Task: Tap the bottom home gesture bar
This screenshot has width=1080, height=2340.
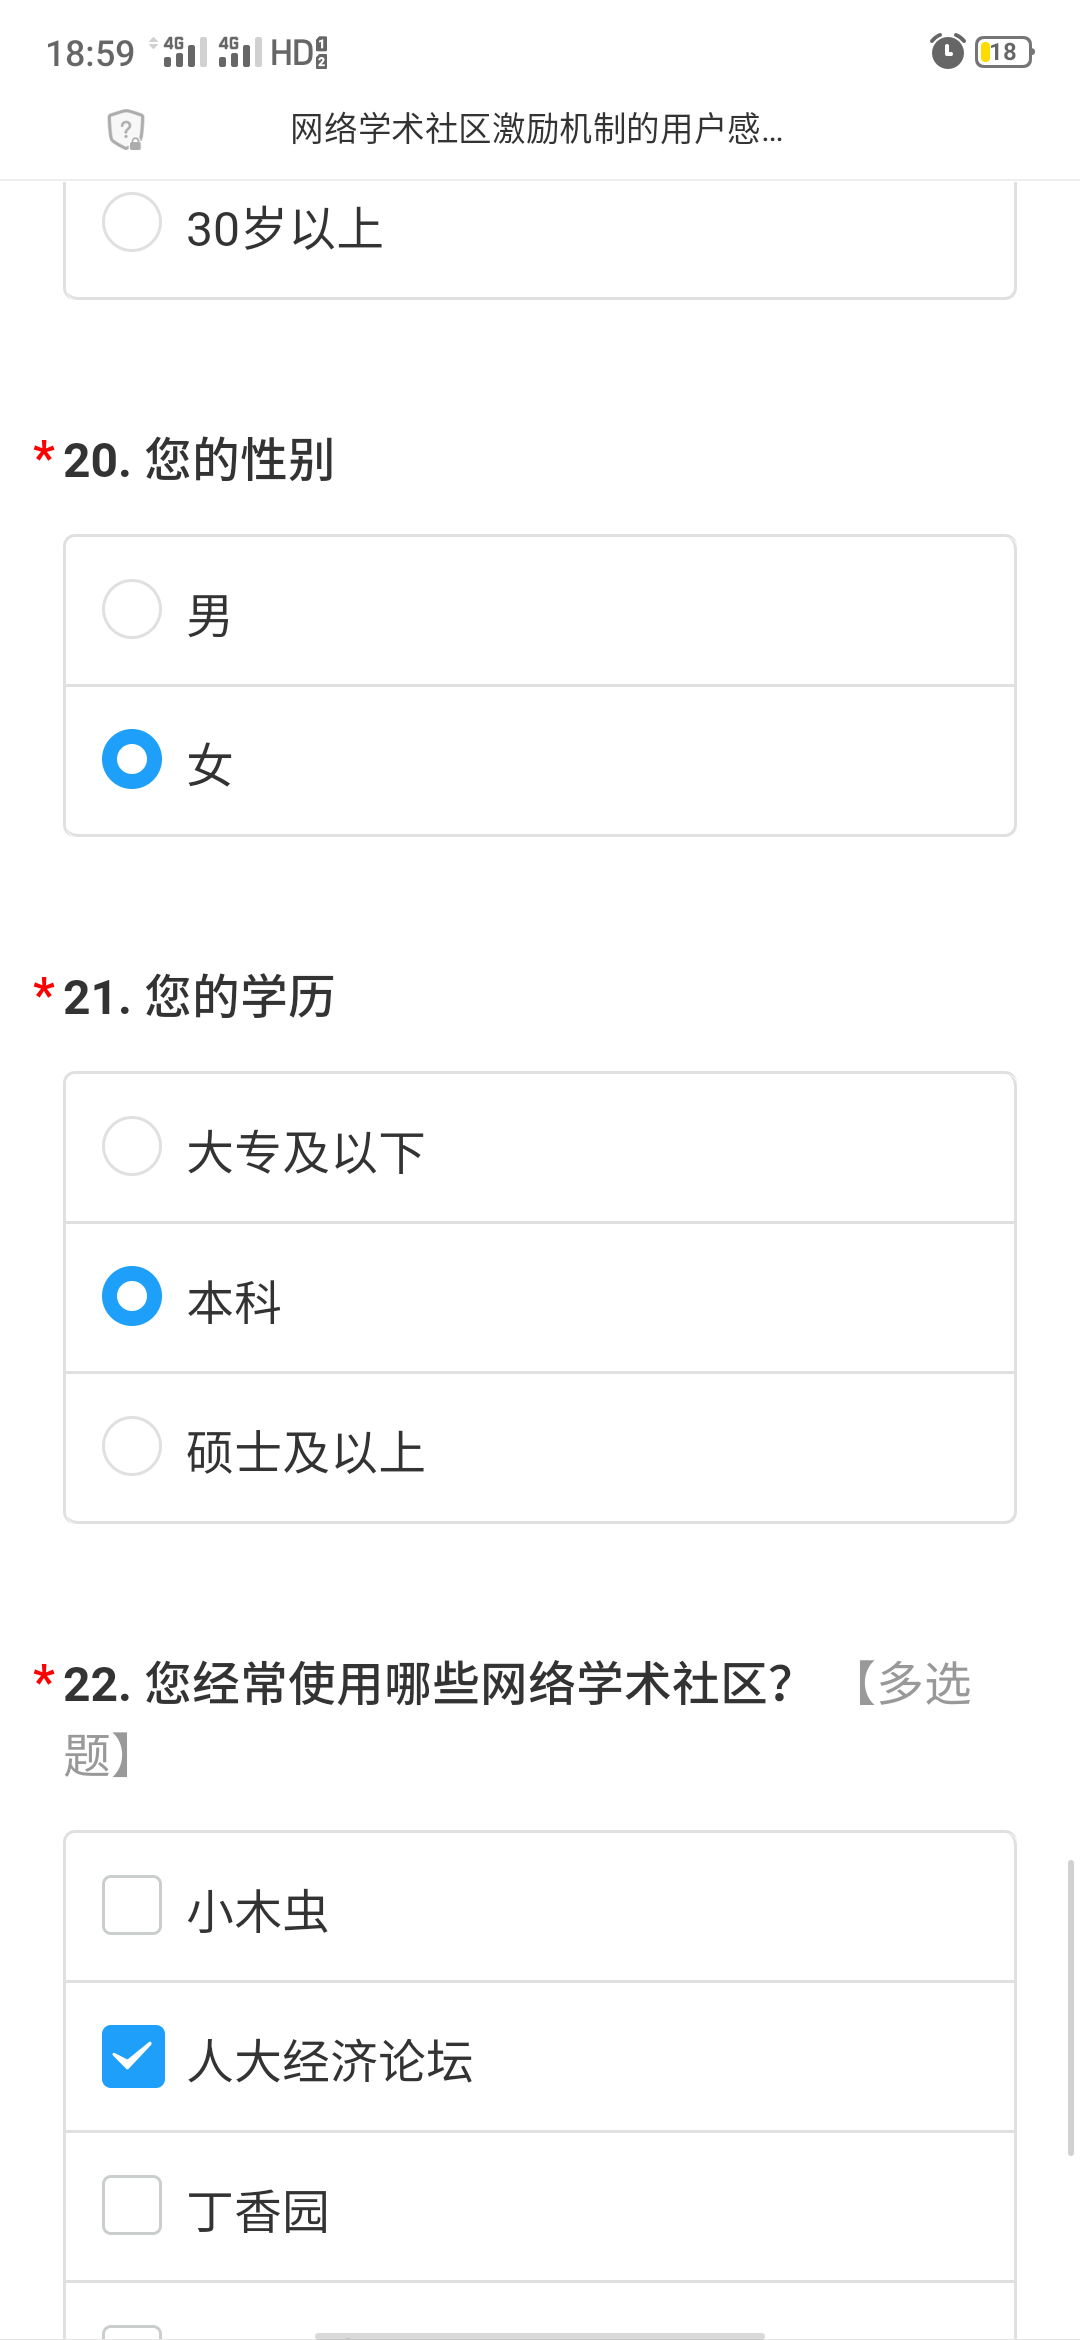Action: pos(540,2335)
